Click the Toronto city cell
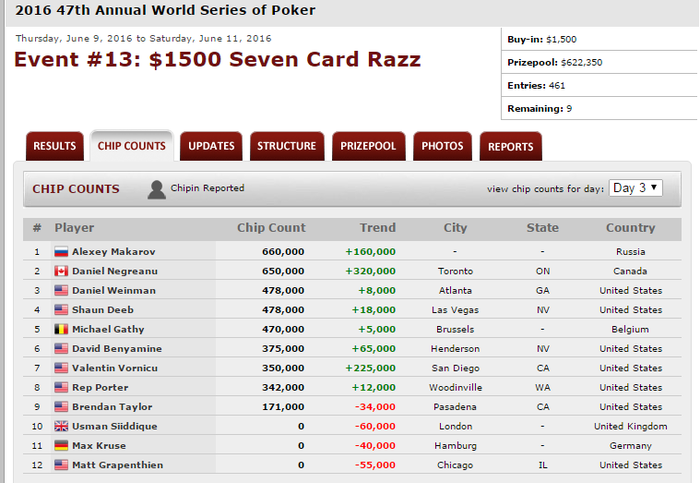 [x=455, y=271]
